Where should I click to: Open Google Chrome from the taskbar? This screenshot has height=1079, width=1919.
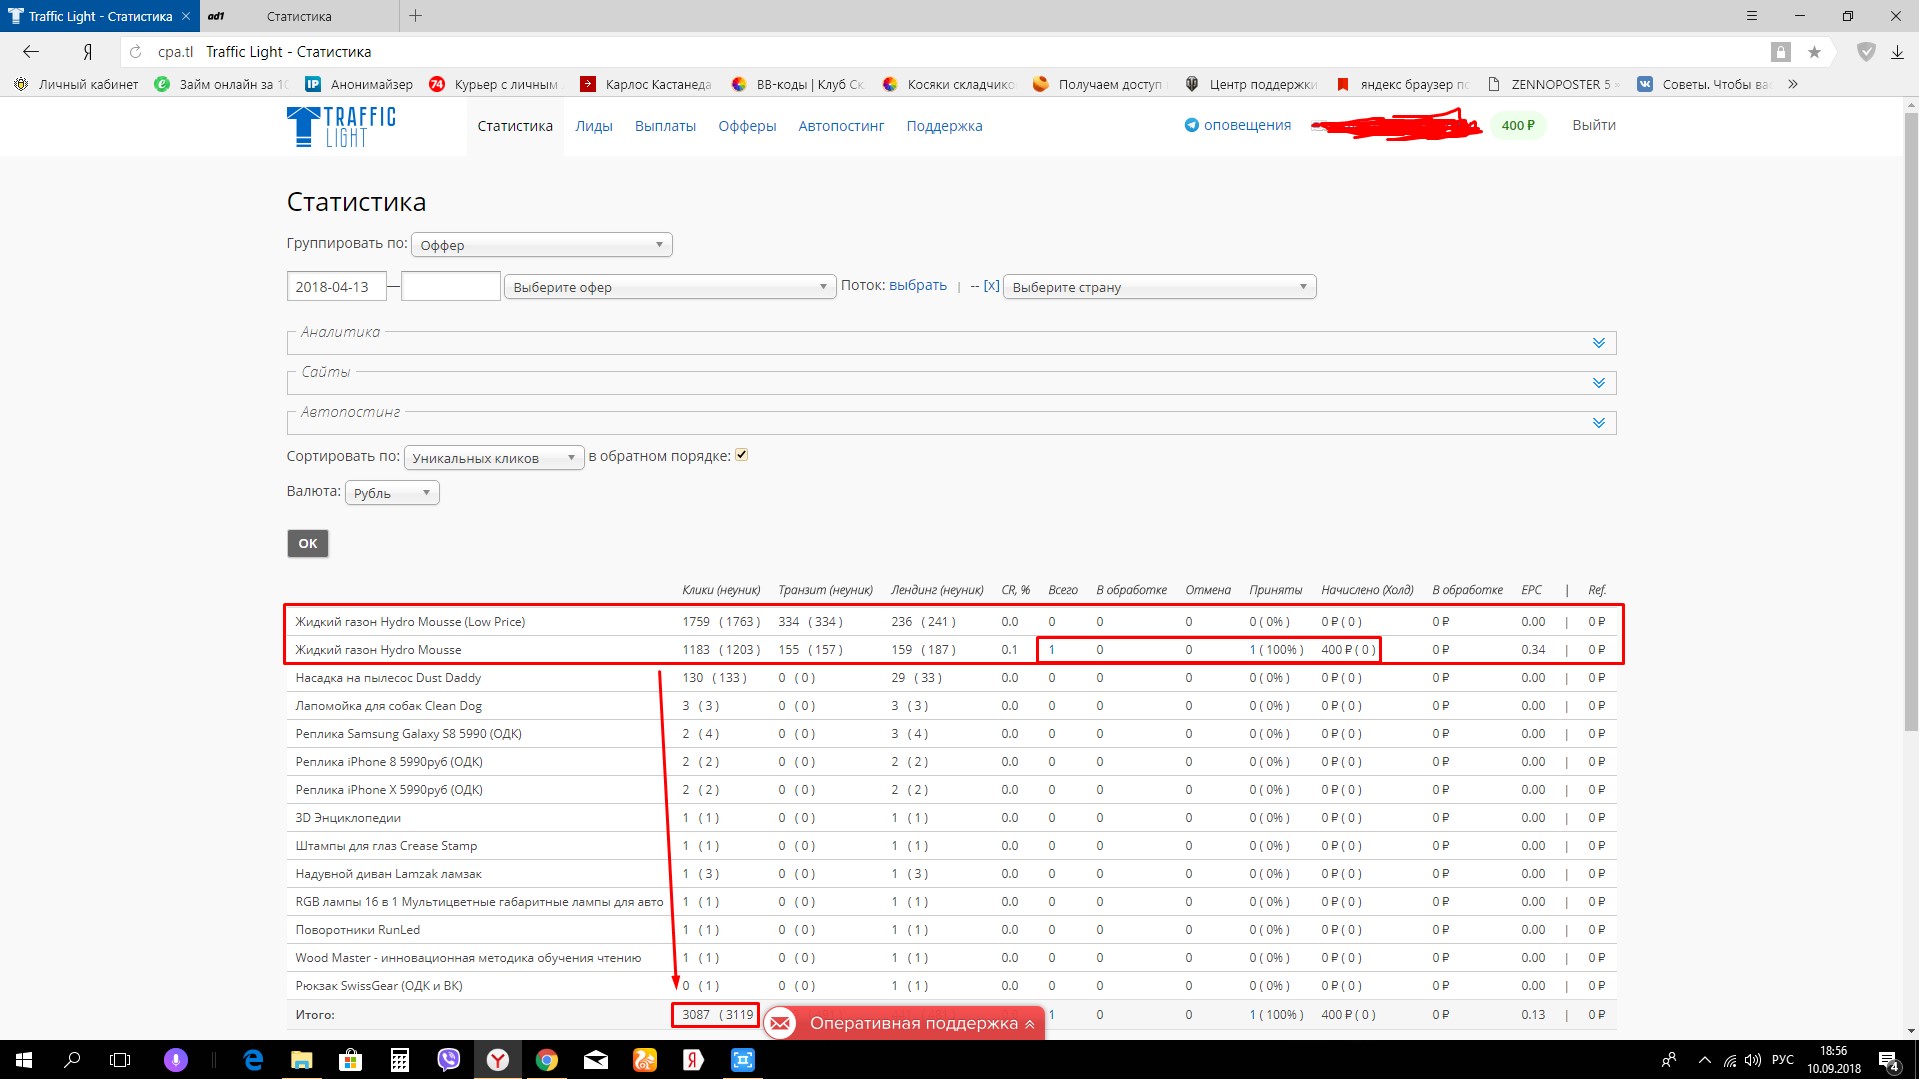[x=546, y=1060]
